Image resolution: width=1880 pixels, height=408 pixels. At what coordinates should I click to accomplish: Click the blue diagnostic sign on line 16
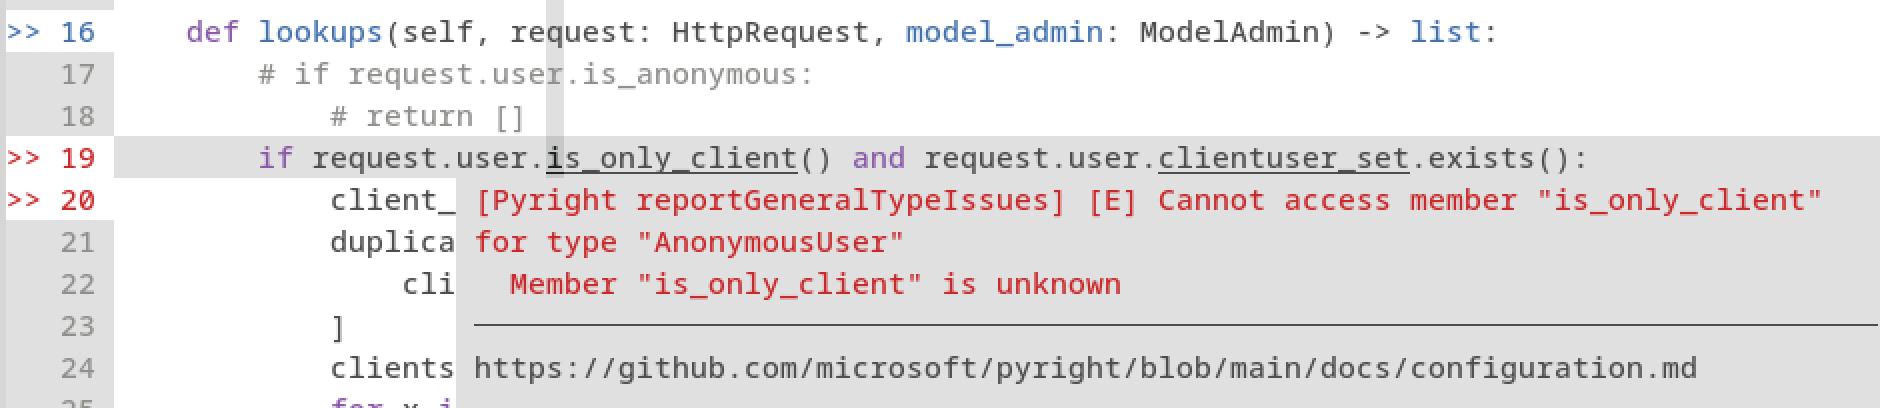[x=24, y=32]
